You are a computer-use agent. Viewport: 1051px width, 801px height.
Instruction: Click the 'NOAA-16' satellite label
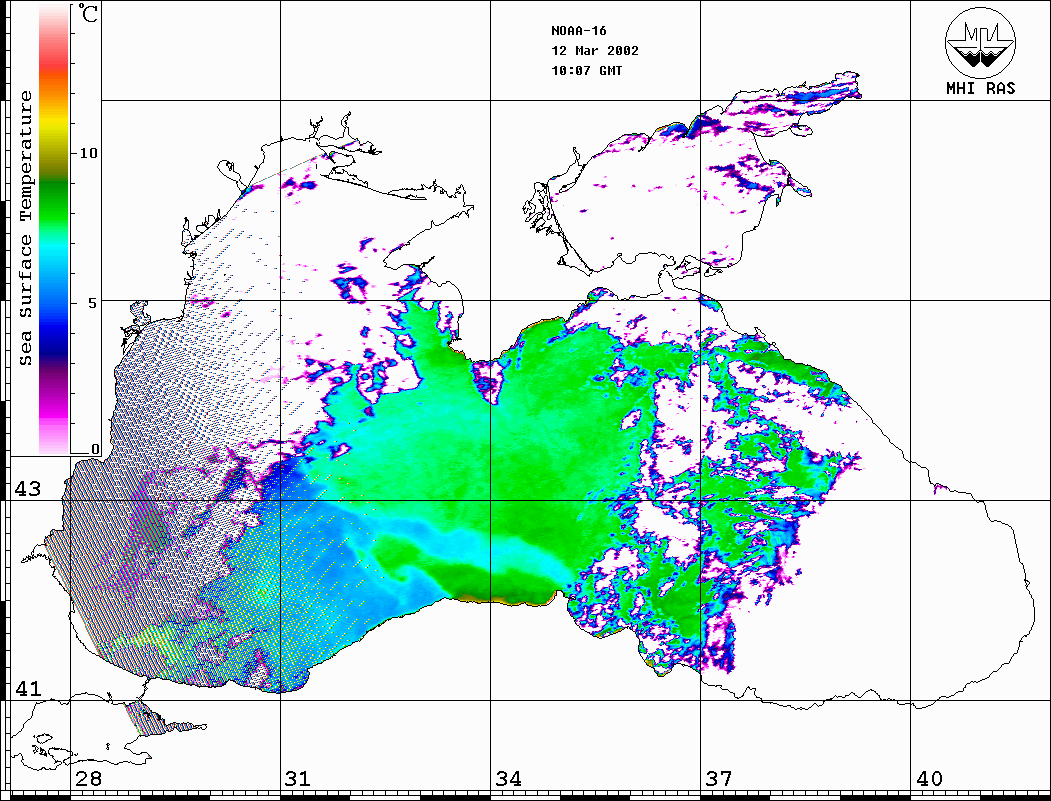[578, 31]
